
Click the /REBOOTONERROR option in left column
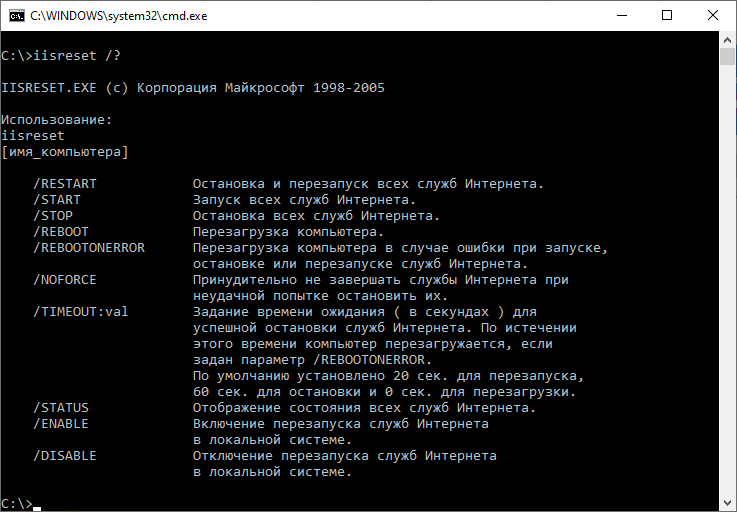[89, 248]
